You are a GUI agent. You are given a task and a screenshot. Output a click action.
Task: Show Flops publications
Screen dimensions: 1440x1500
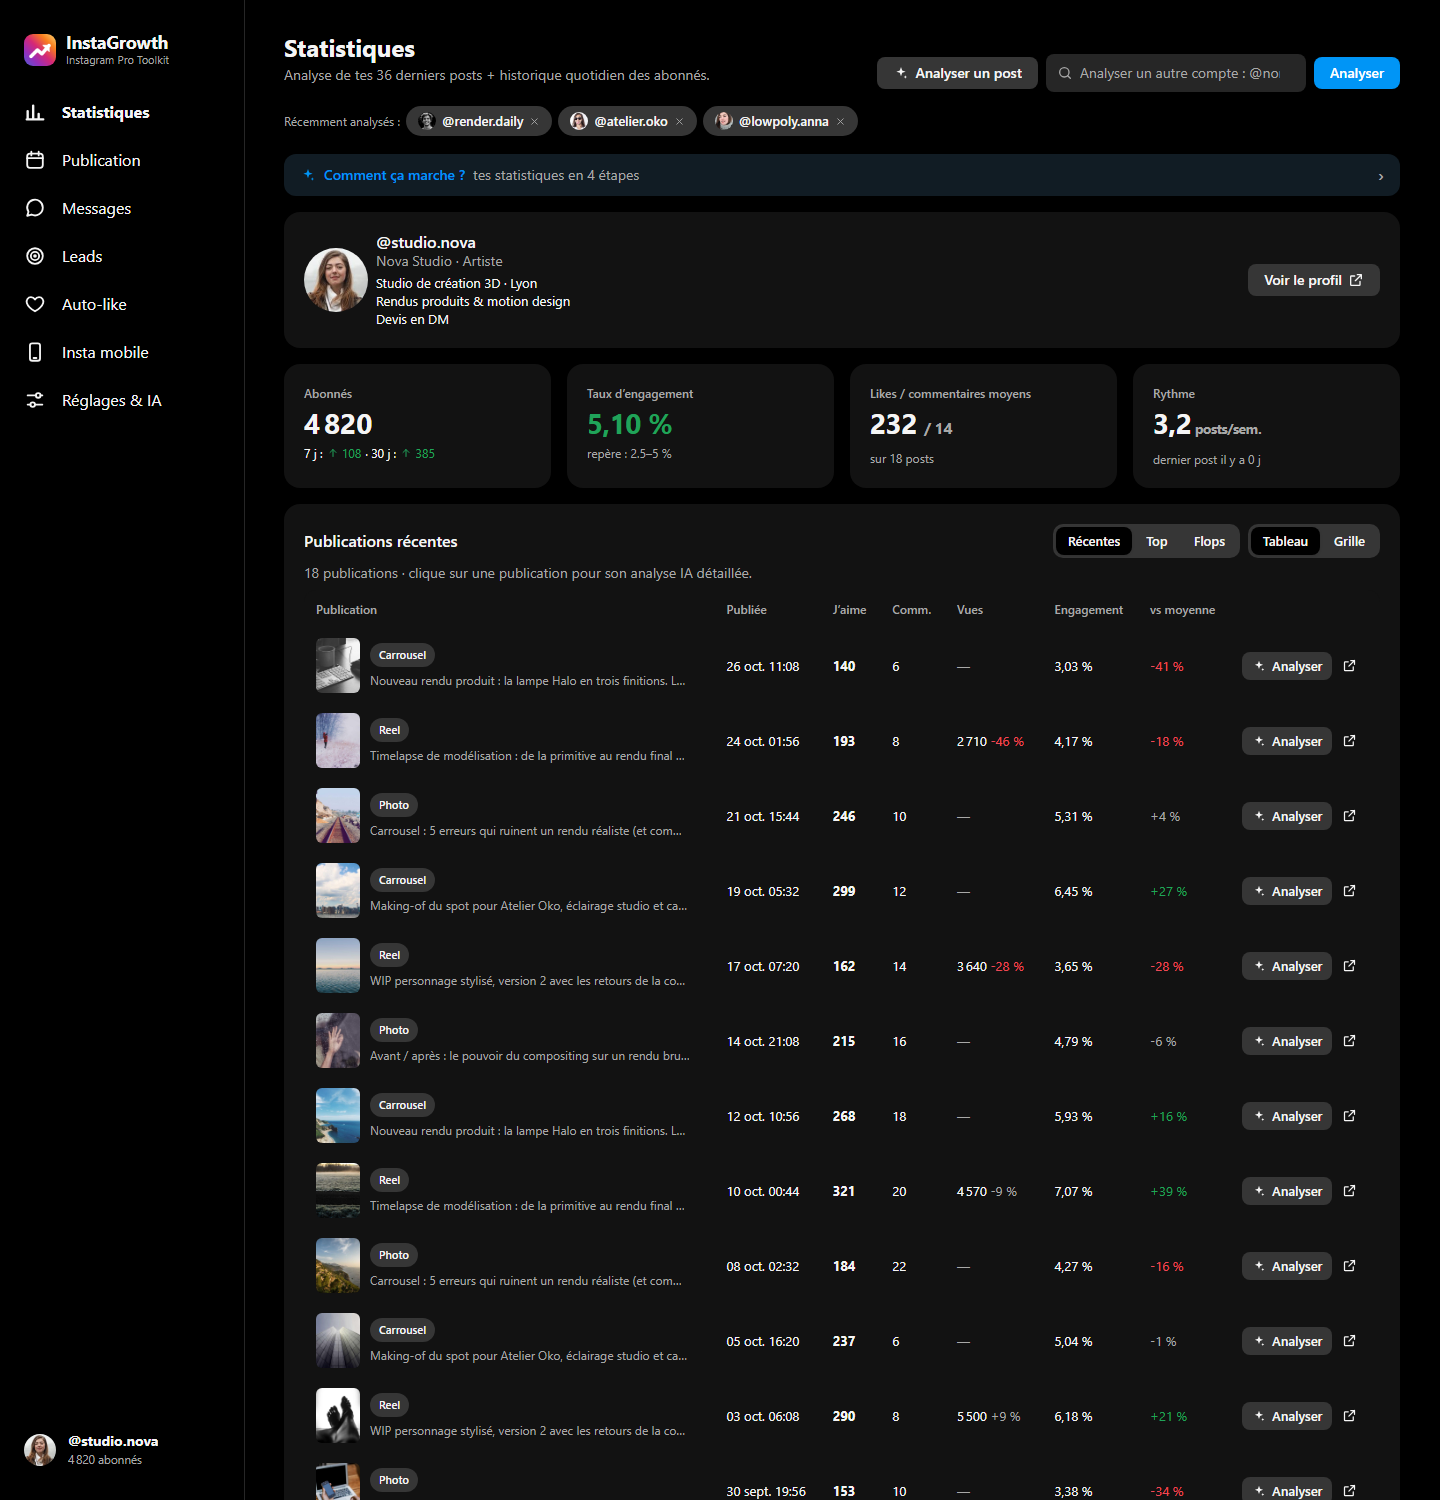(1209, 542)
